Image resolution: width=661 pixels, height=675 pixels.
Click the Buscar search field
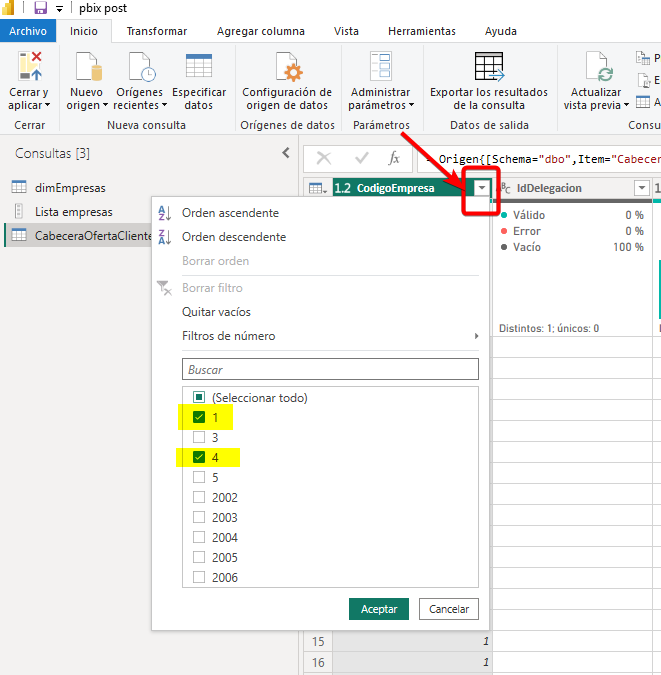click(330, 369)
